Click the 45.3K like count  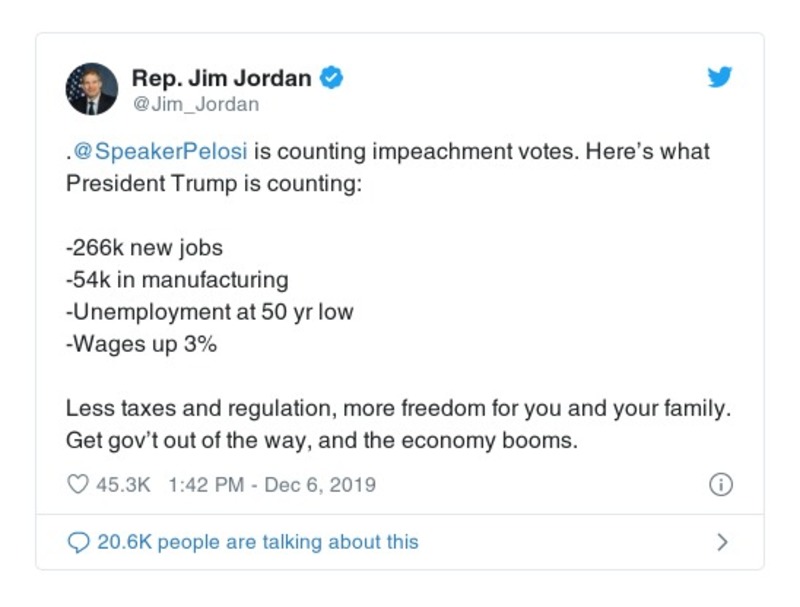pyautogui.click(x=123, y=485)
